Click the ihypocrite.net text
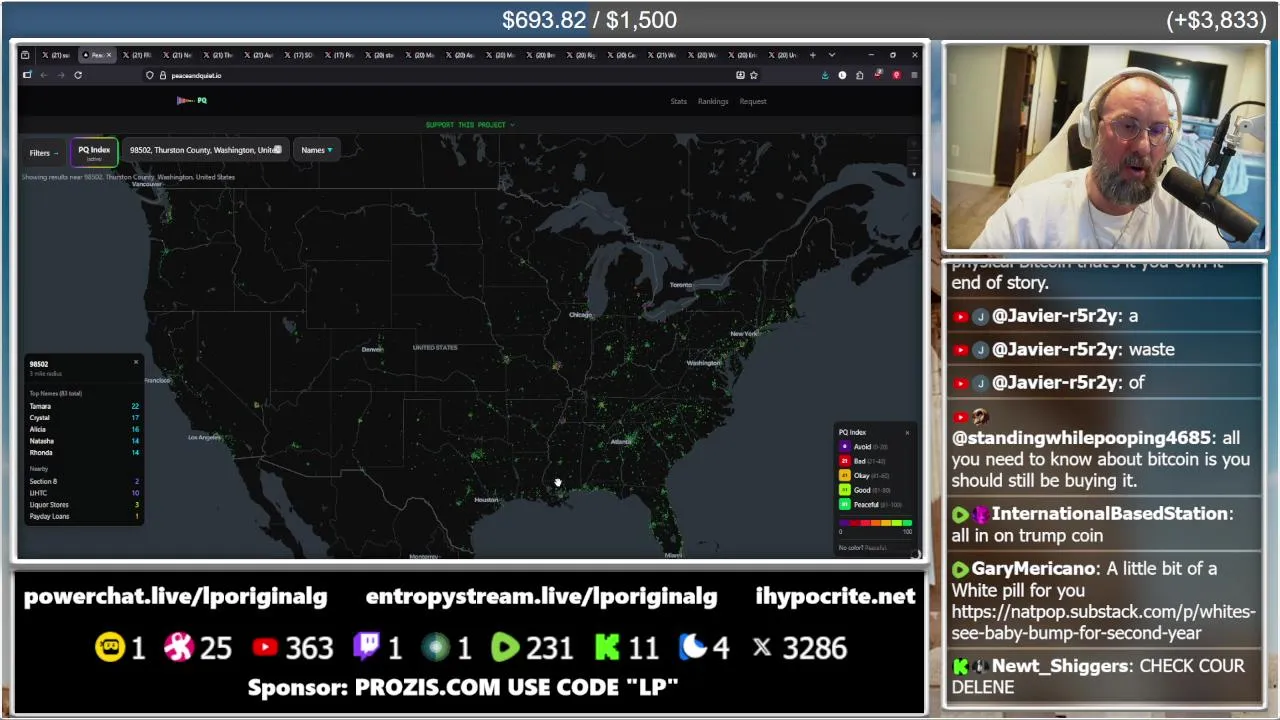Viewport: 1280px width, 720px height. pos(835,596)
